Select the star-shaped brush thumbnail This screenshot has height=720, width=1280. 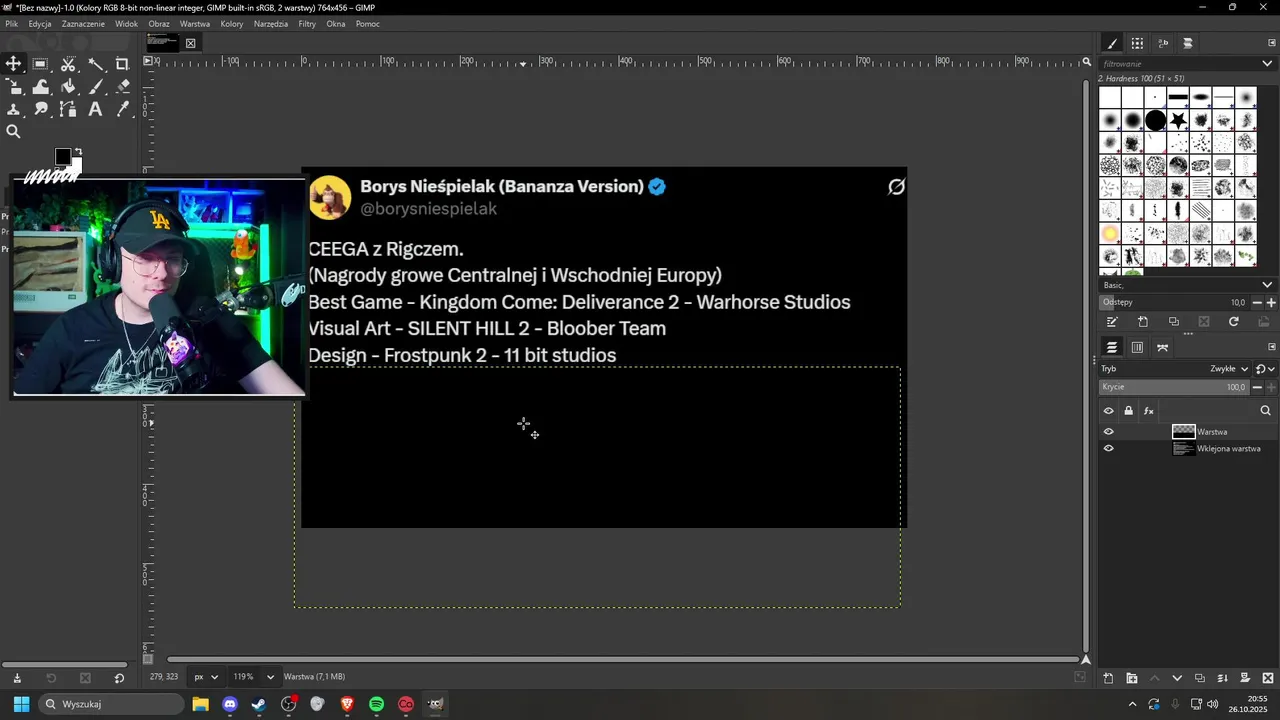(1178, 120)
